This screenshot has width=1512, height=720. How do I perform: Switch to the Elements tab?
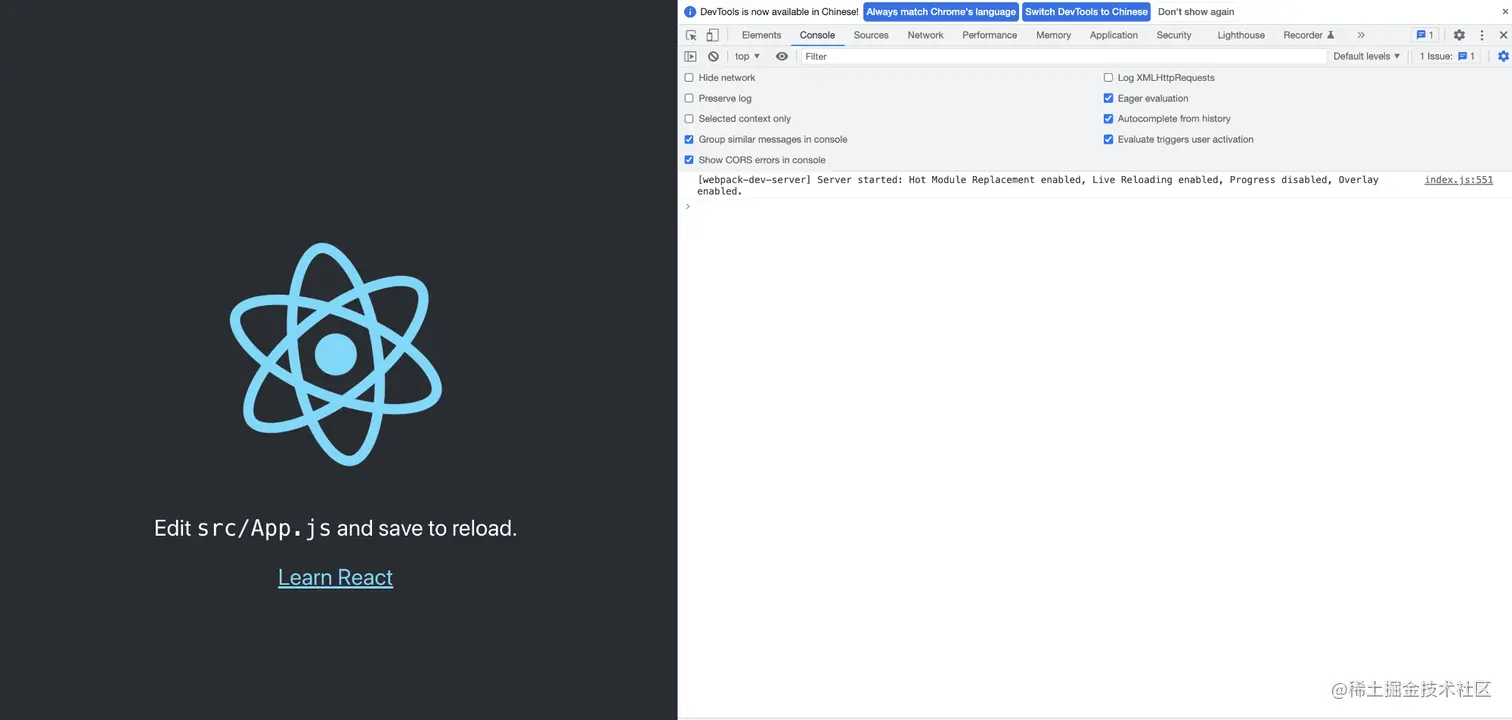tap(761, 35)
